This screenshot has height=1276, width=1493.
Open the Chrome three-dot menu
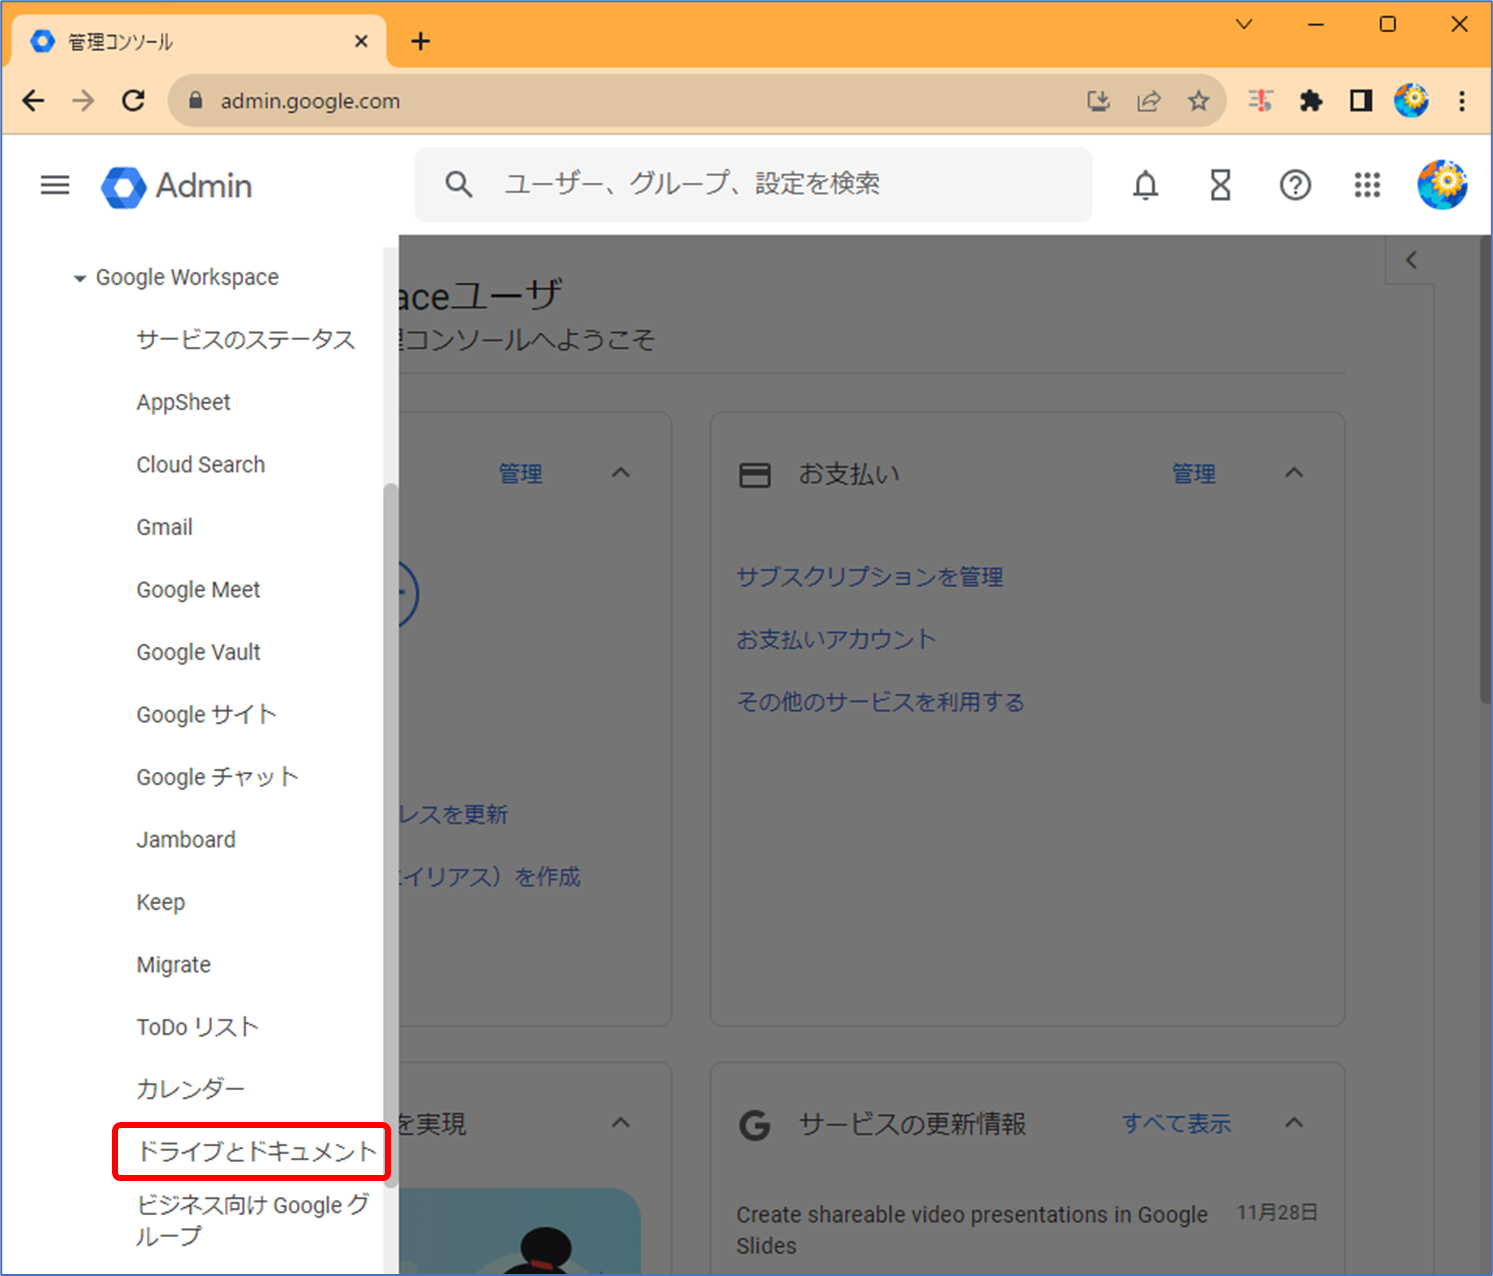coord(1462,100)
